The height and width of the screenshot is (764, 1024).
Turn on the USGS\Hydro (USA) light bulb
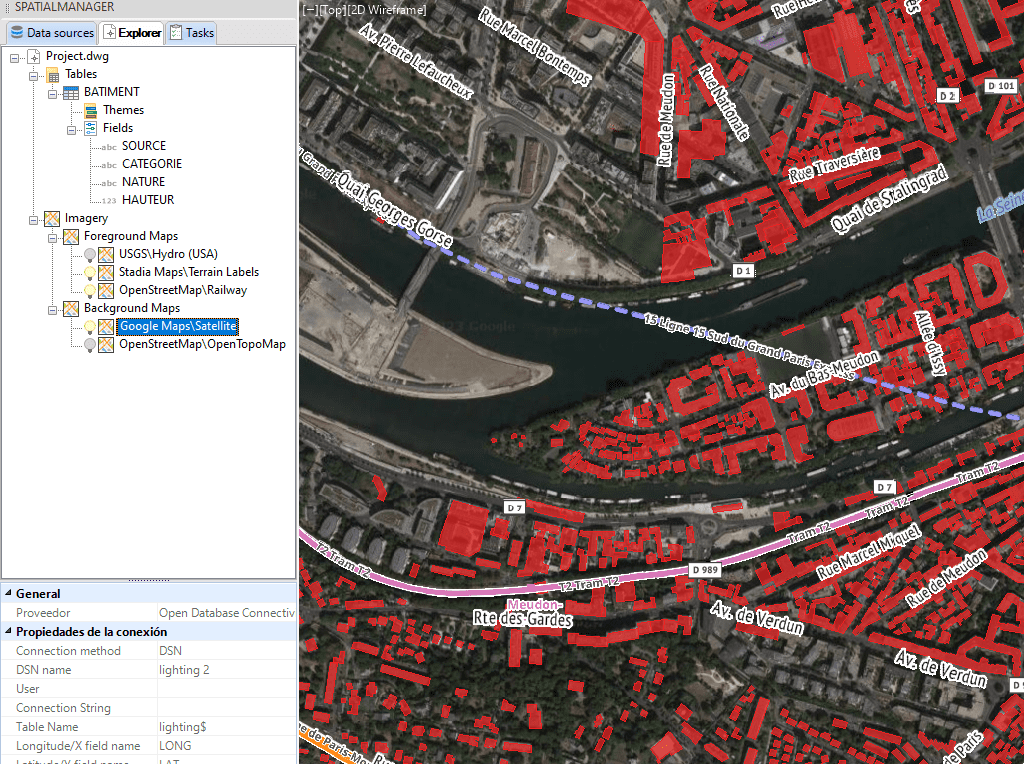(90, 255)
